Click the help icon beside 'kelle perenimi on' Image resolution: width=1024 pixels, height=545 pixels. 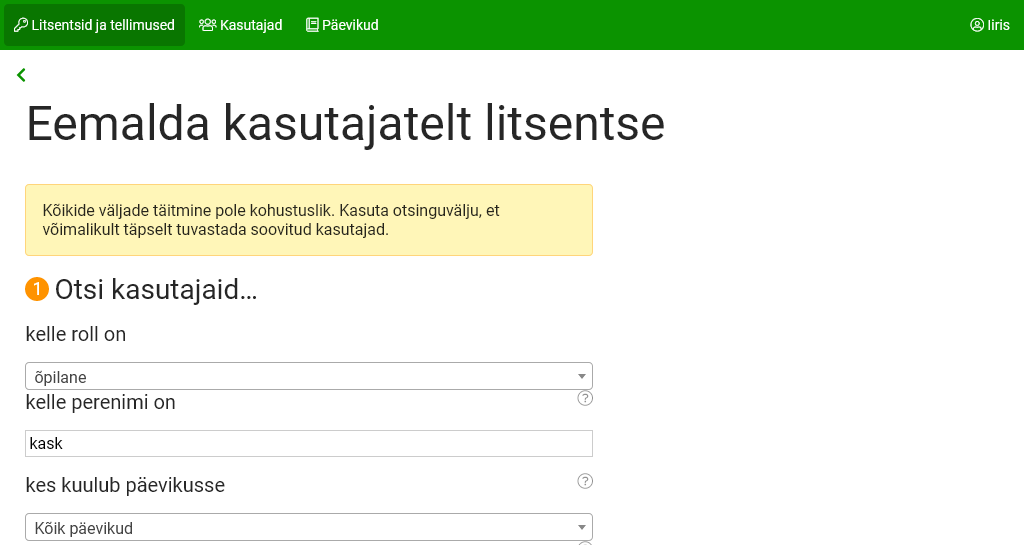coord(585,398)
